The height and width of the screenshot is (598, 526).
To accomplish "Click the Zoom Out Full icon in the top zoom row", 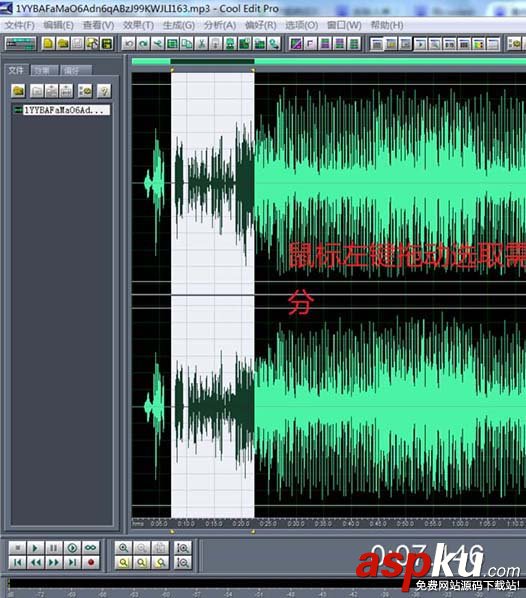I will [160, 548].
